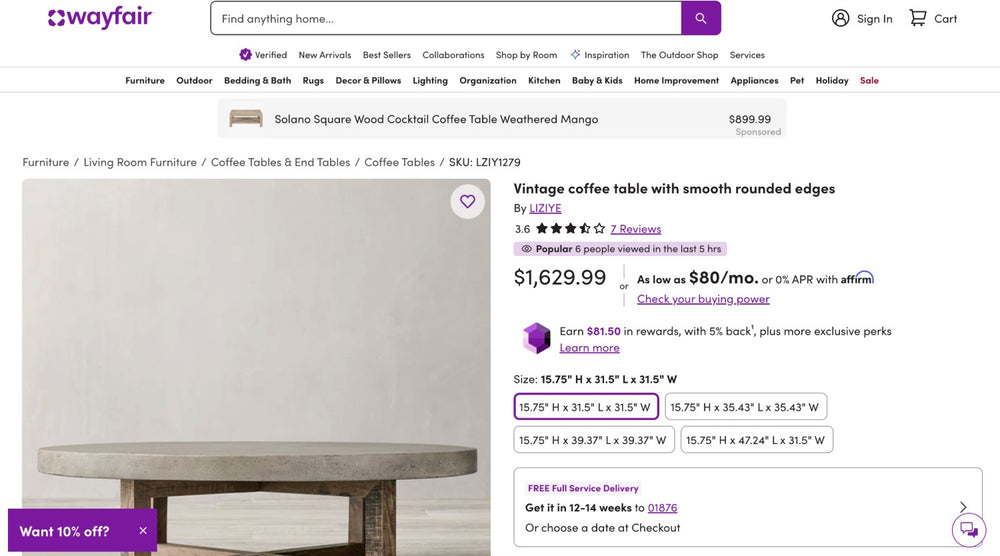Viewport: 1000px width, 556px height.
Task: Save product with the heart icon
Action: click(467, 201)
